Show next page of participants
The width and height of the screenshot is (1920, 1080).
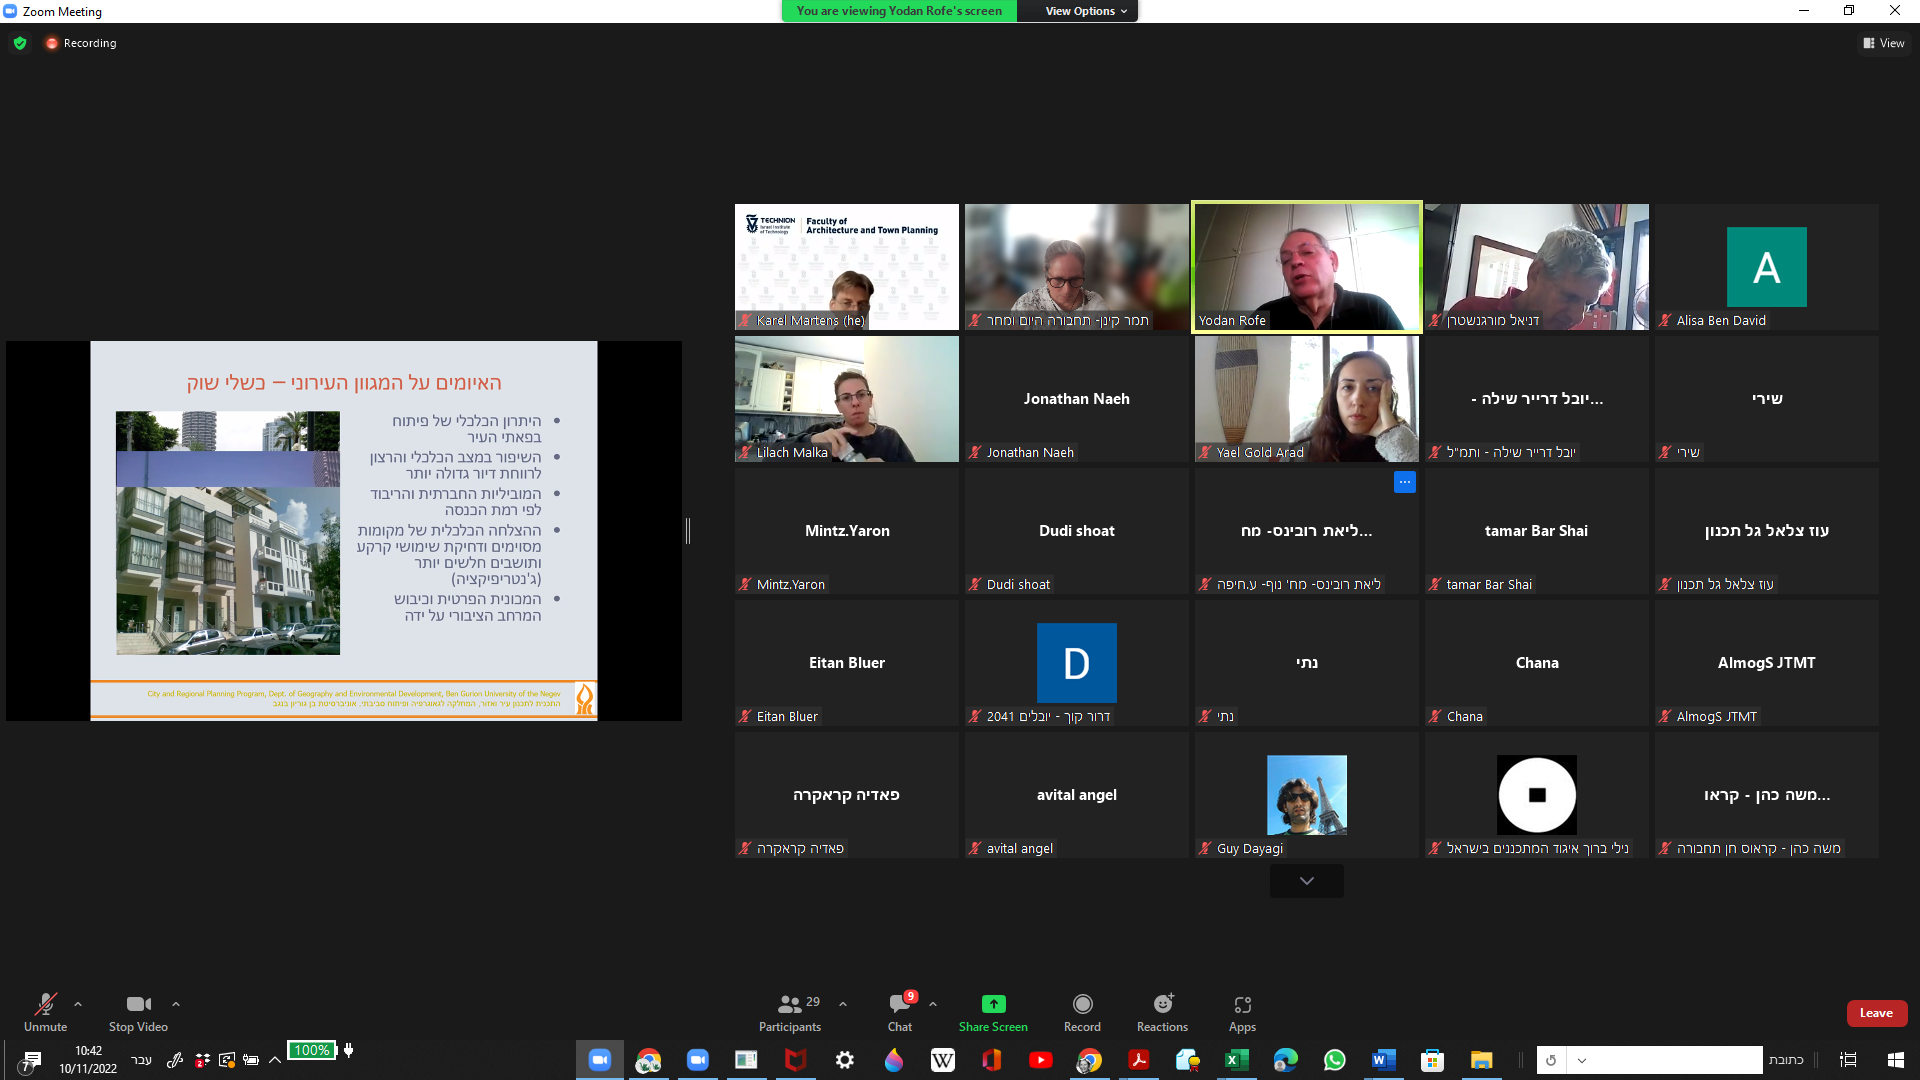(1307, 881)
